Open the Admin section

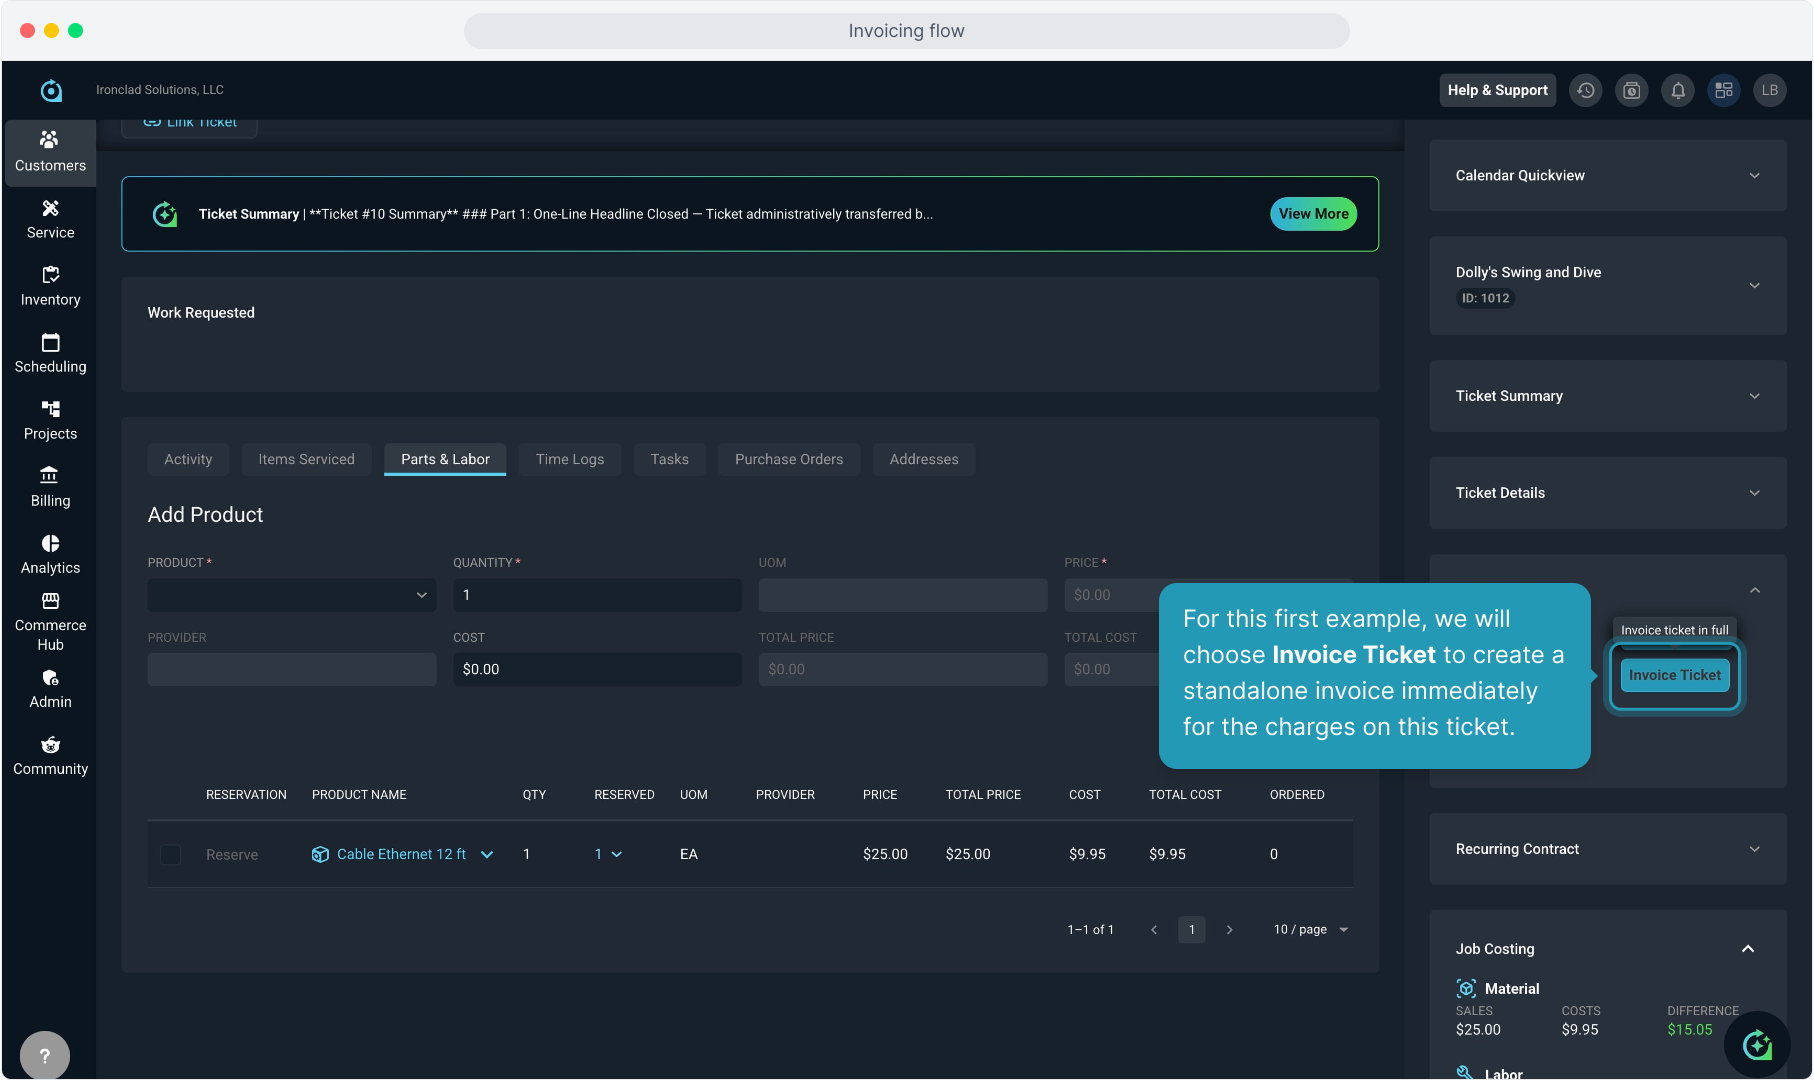50,689
